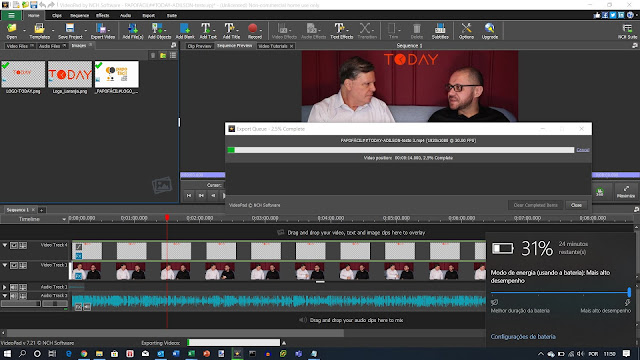This screenshot has width=640, height=360.
Task: Adjust Audio Track 2 pan slider
Action: [55, 304]
